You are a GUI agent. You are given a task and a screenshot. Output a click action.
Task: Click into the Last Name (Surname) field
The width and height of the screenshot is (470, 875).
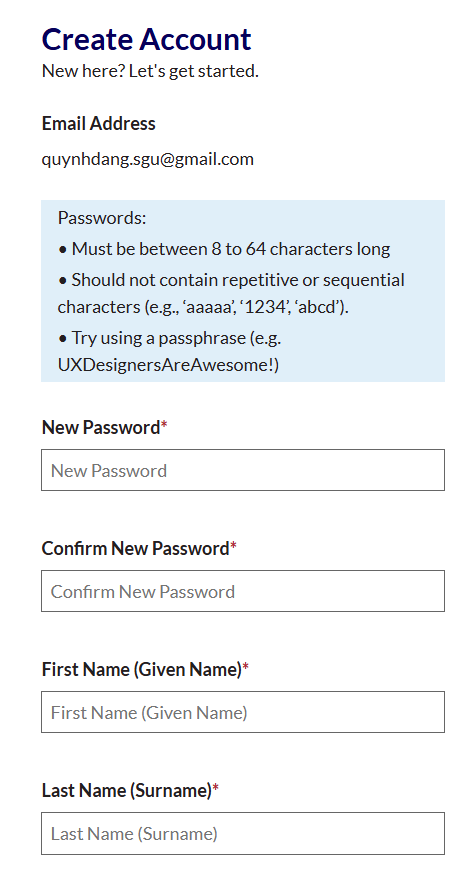tap(243, 833)
